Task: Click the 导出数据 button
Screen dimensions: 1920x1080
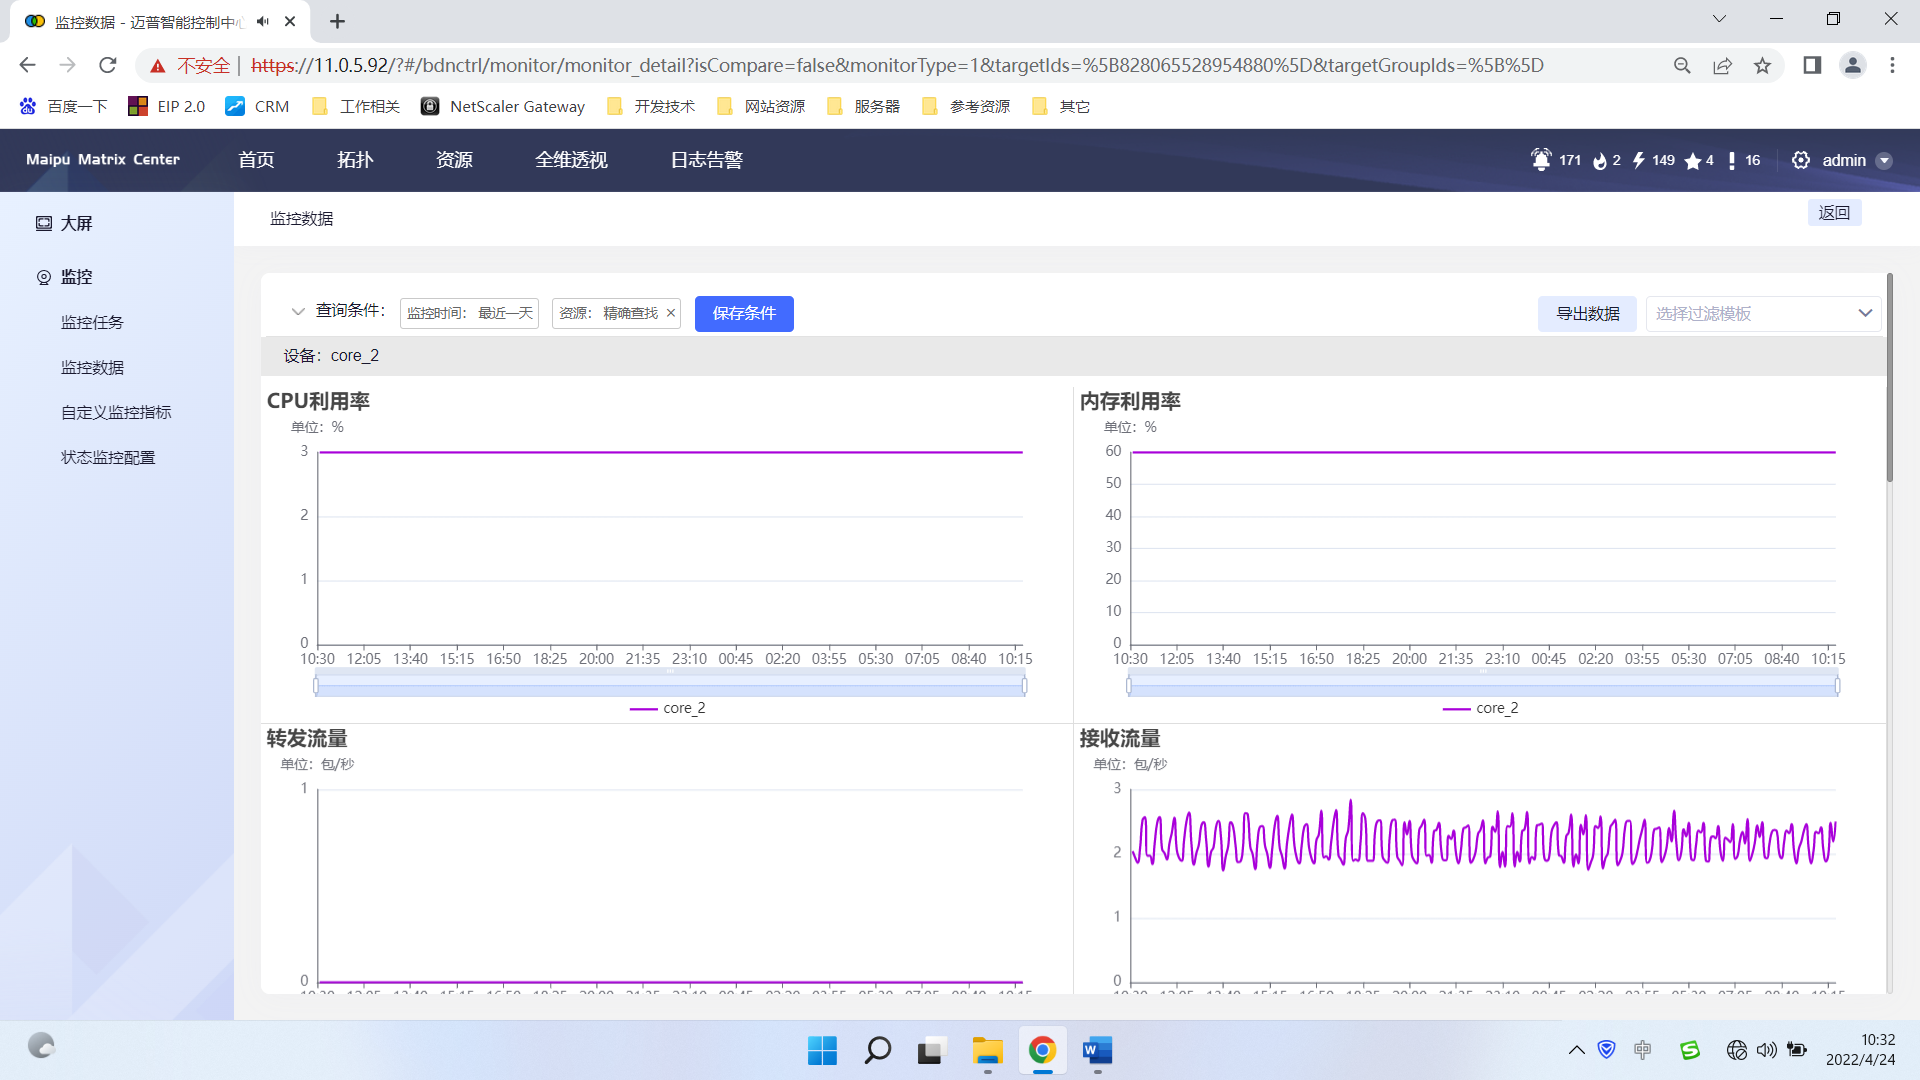Action: pos(1587,313)
